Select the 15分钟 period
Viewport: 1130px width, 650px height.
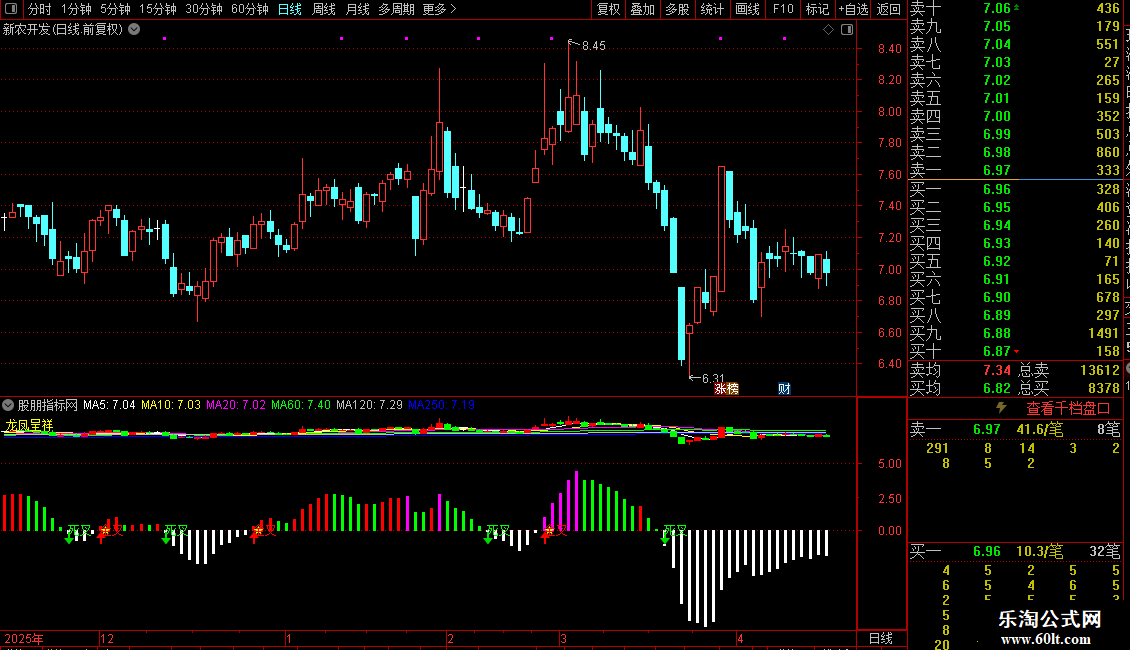click(x=157, y=9)
